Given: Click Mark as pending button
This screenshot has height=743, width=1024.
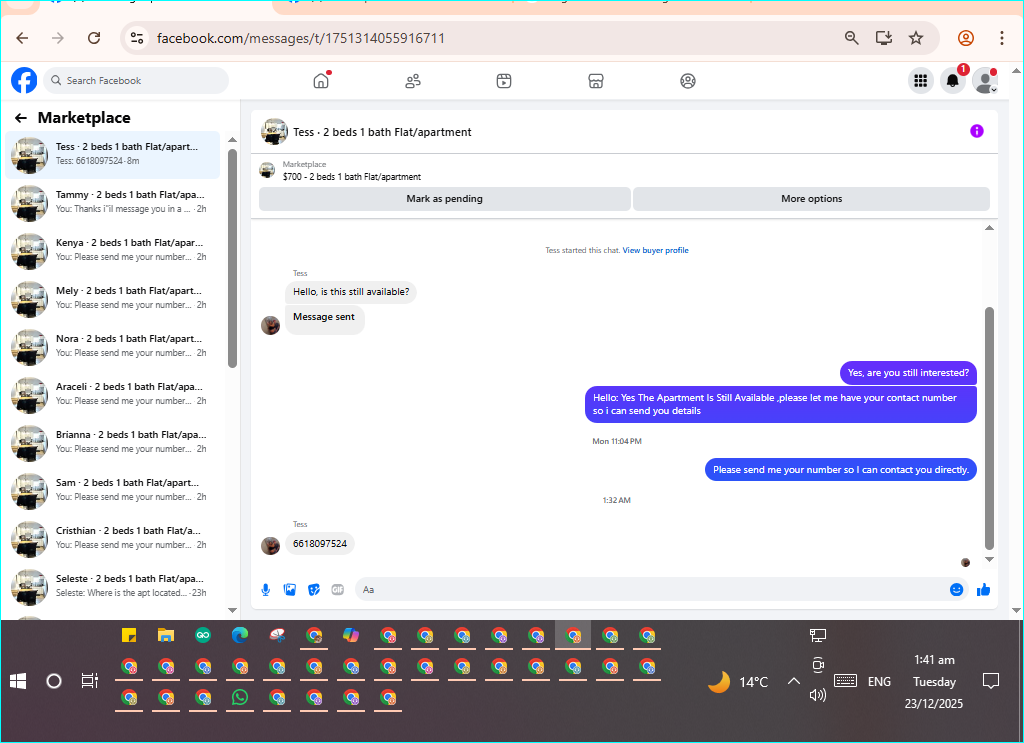Looking at the screenshot, I should (445, 198).
